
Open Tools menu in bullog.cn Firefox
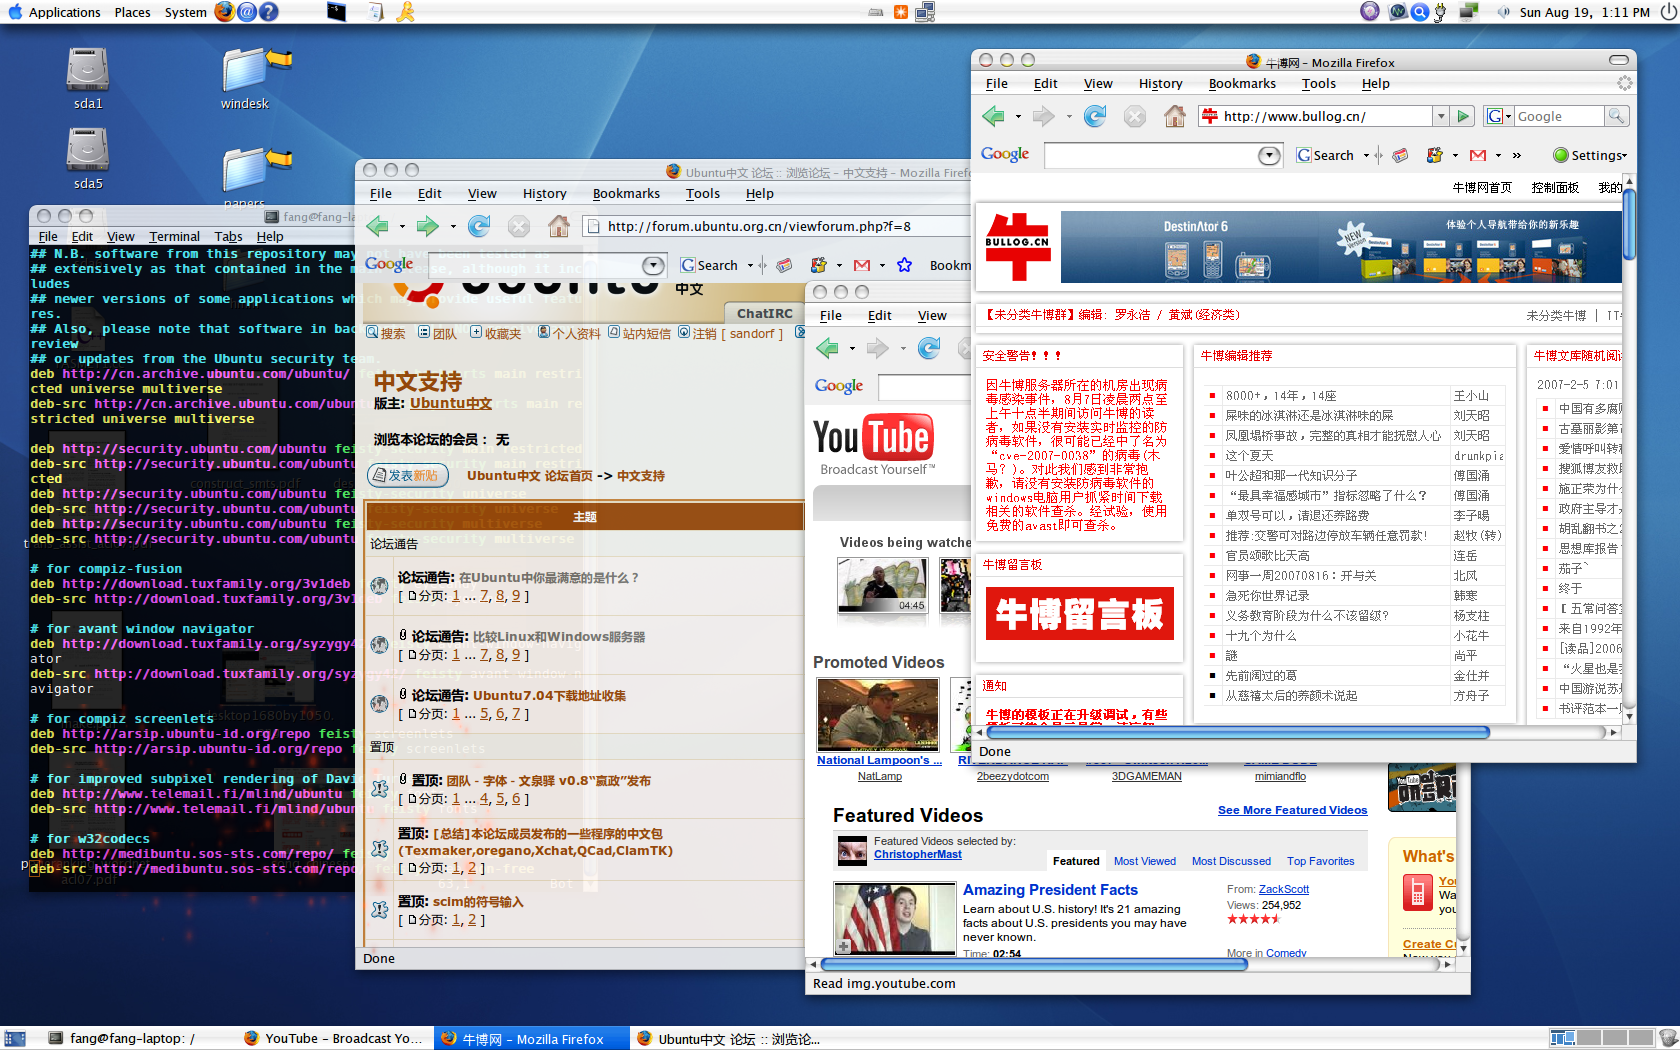pyautogui.click(x=1319, y=84)
